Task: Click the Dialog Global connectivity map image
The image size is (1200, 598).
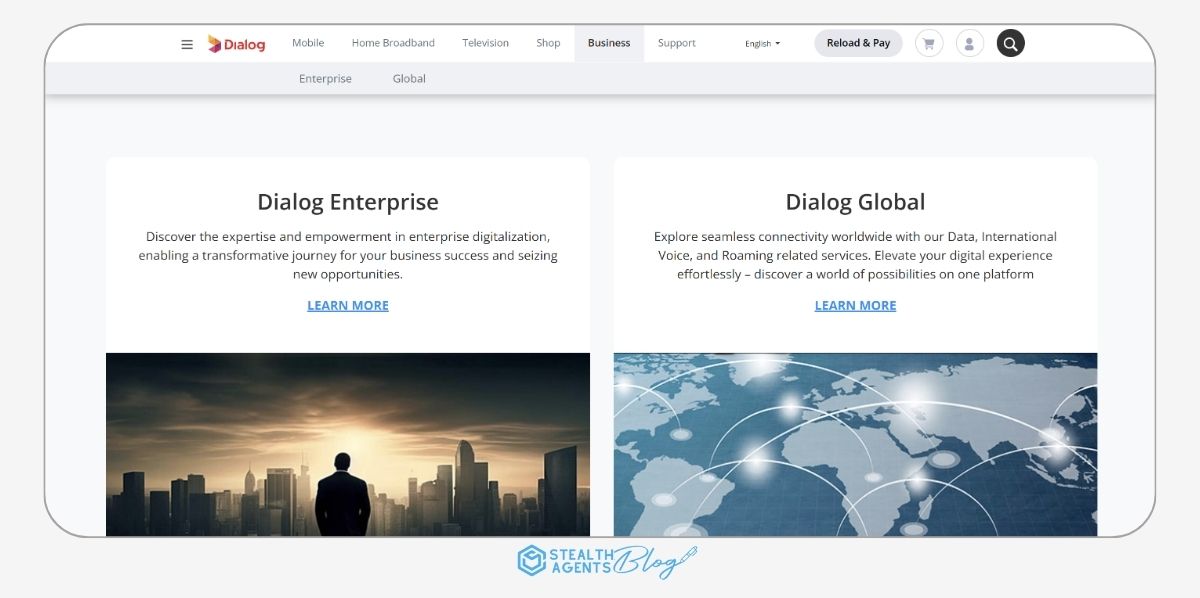Action: [x=855, y=445]
